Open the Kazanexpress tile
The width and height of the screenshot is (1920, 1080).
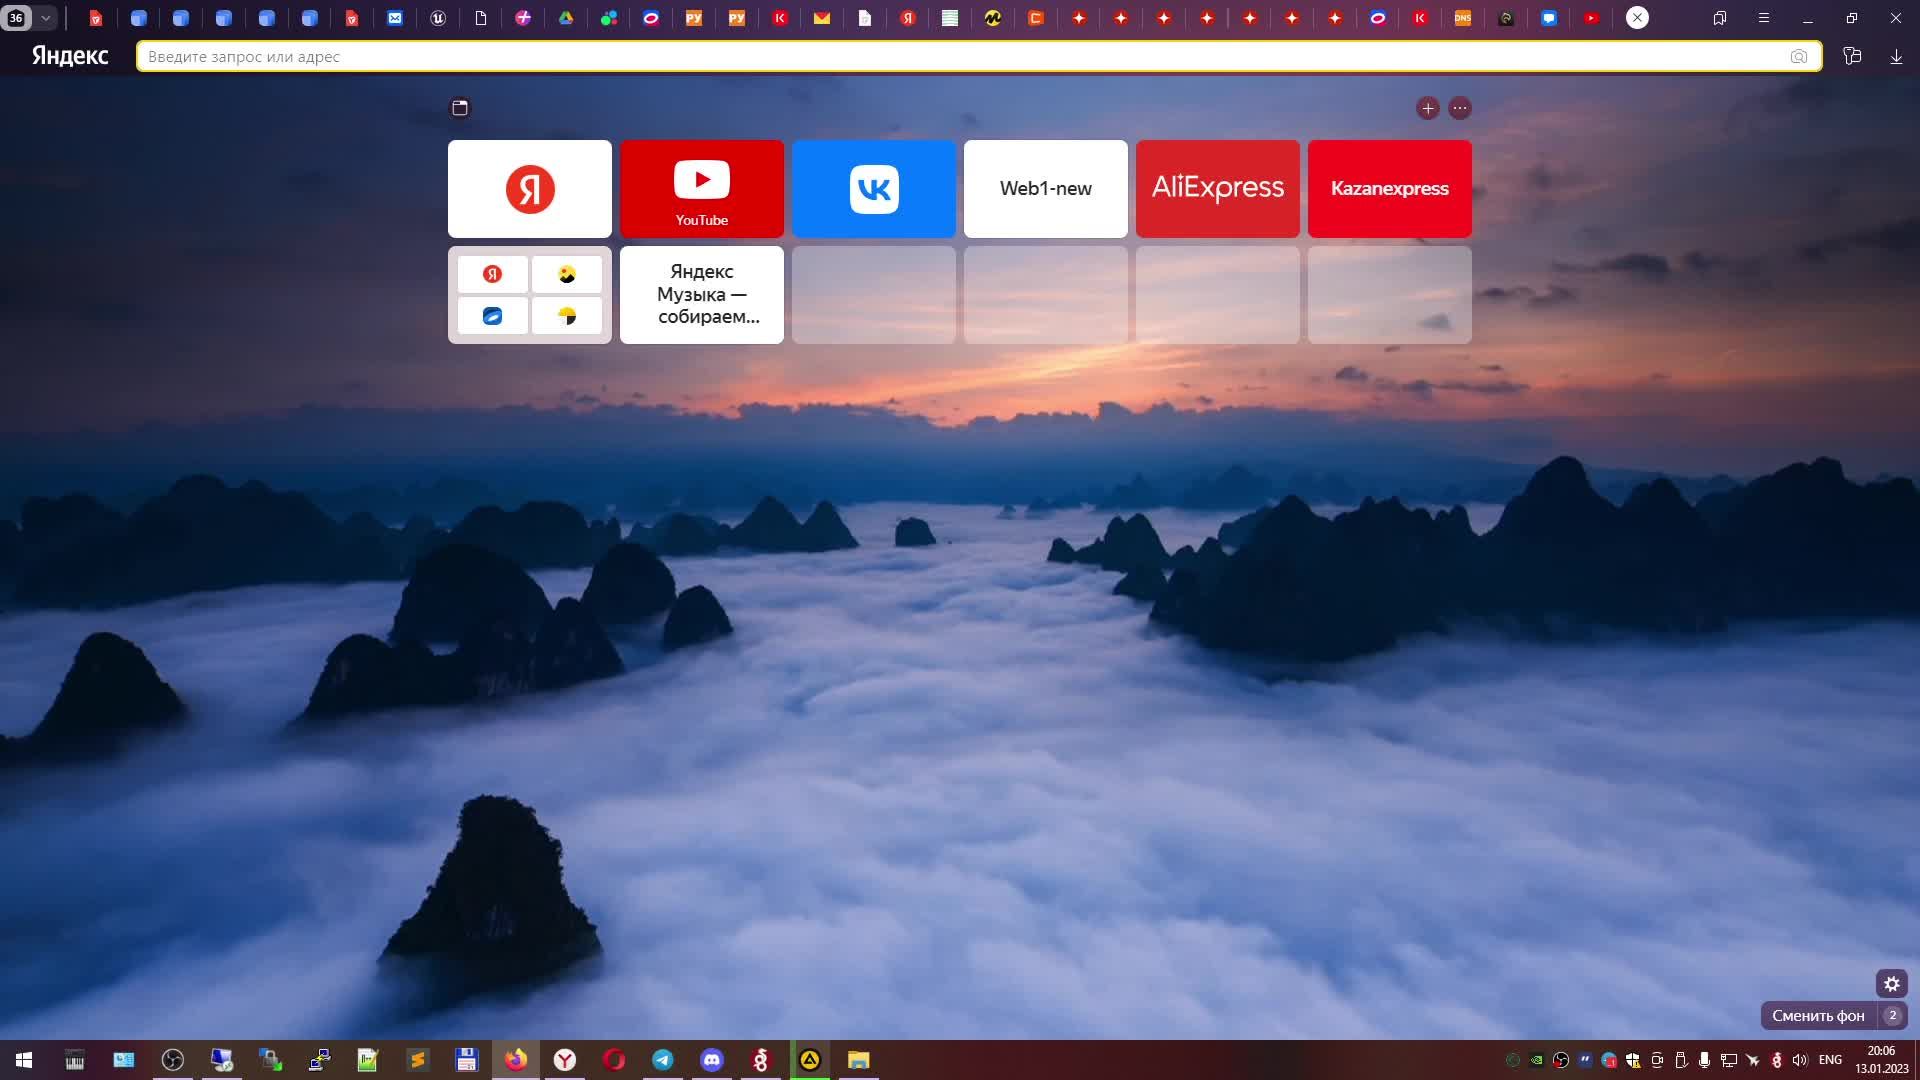tap(1389, 189)
